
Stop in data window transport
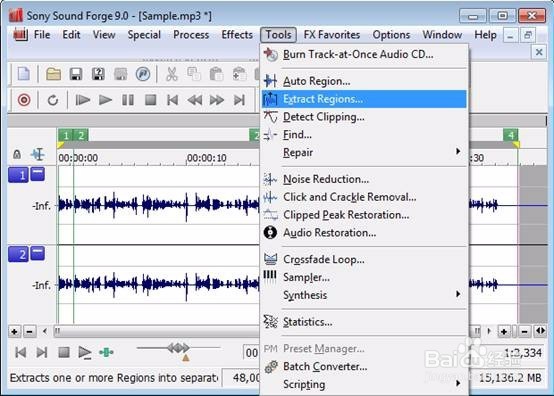tap(64, 352)
